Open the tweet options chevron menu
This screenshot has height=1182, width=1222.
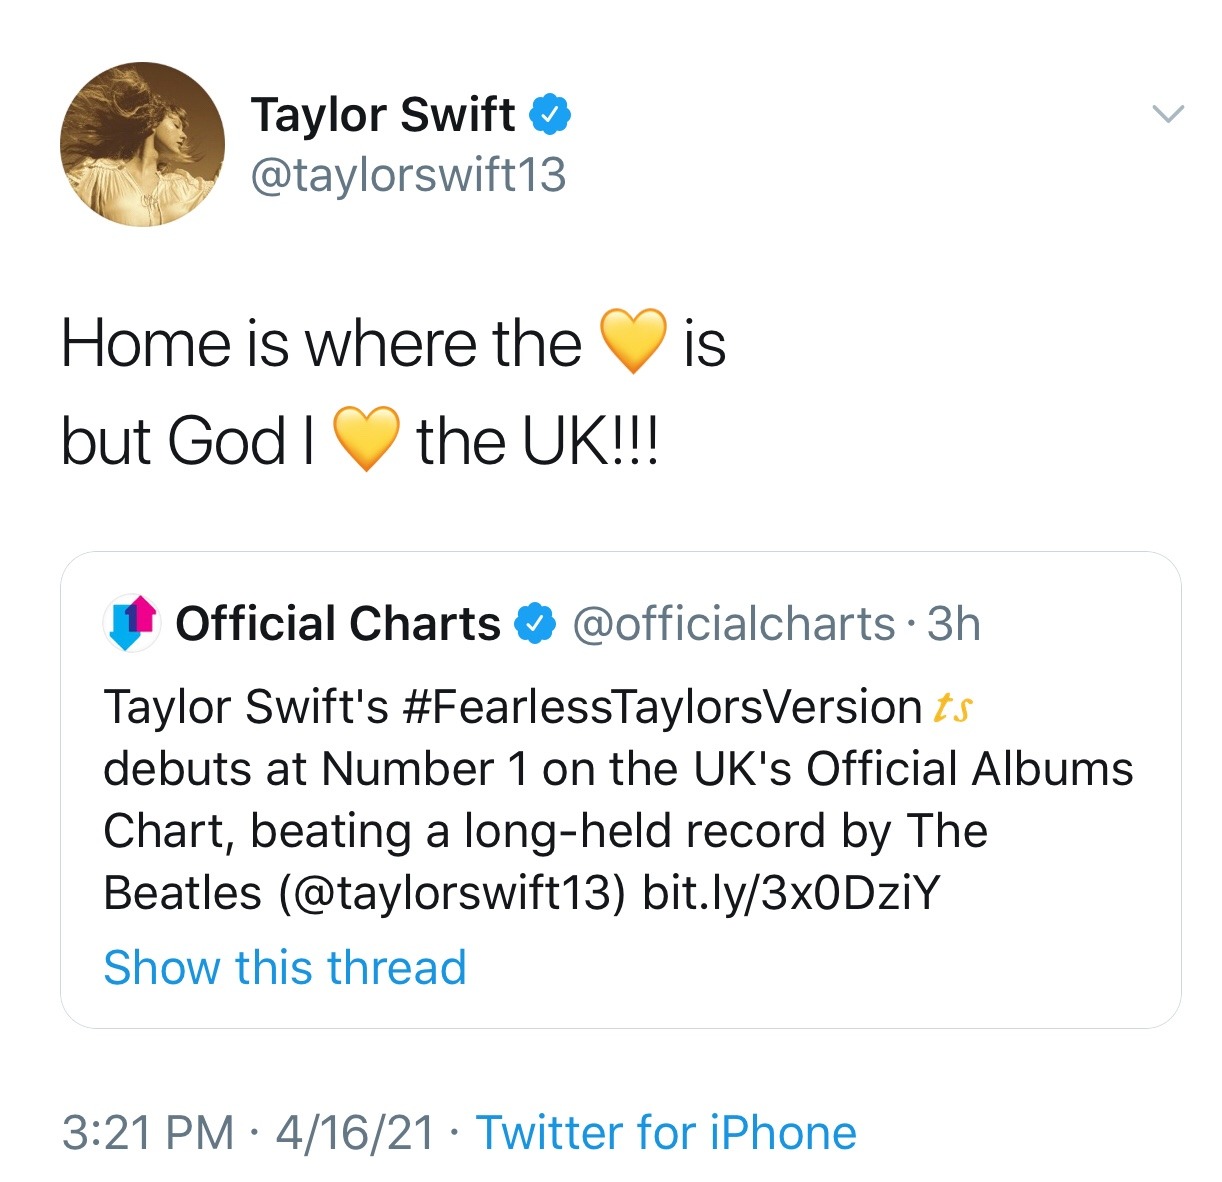pyautogui.click(x=1168, y=114)
